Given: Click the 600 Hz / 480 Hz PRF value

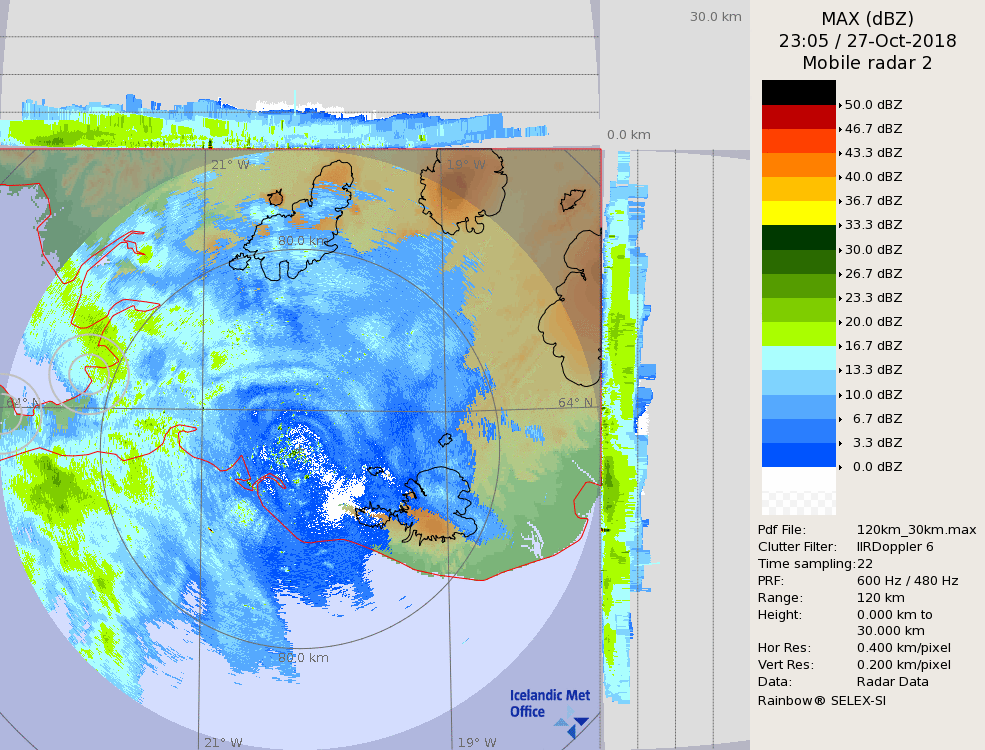Looking at the screenshot, I should pyautogui.click(x=907, y=581).
